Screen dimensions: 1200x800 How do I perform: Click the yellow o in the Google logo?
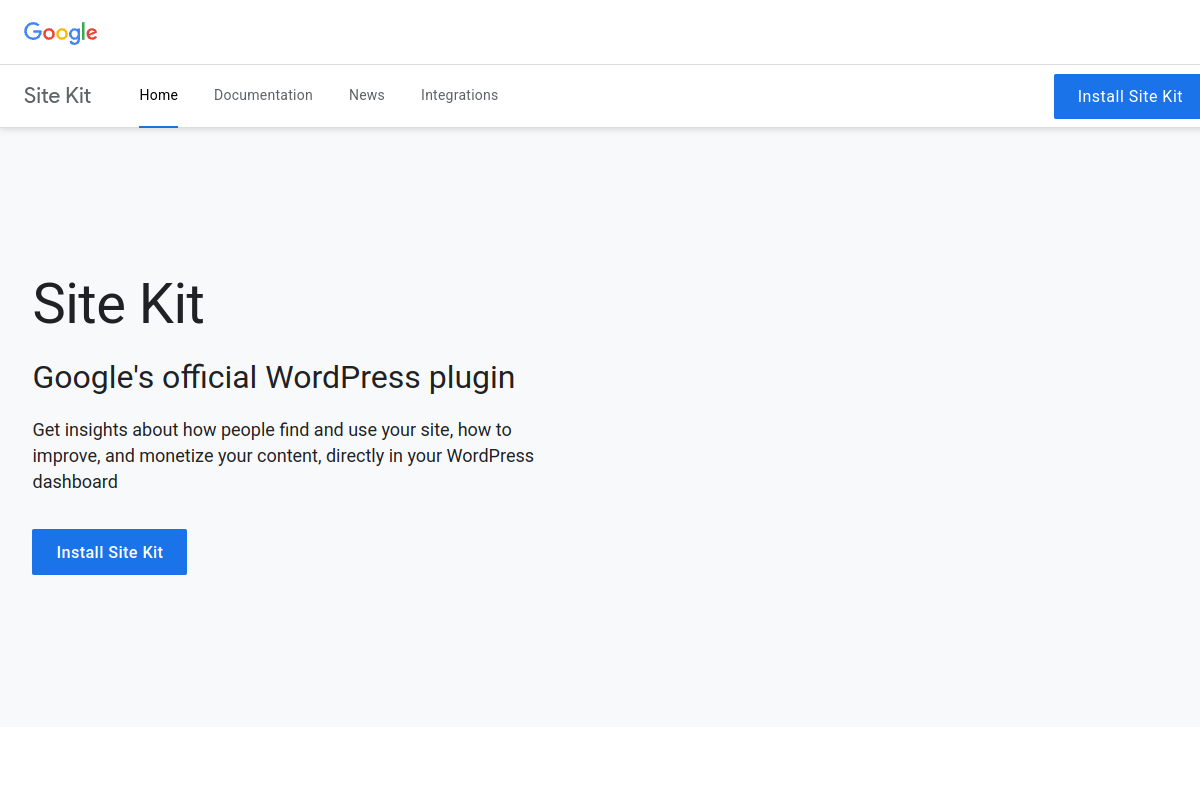tap(64, 35)
